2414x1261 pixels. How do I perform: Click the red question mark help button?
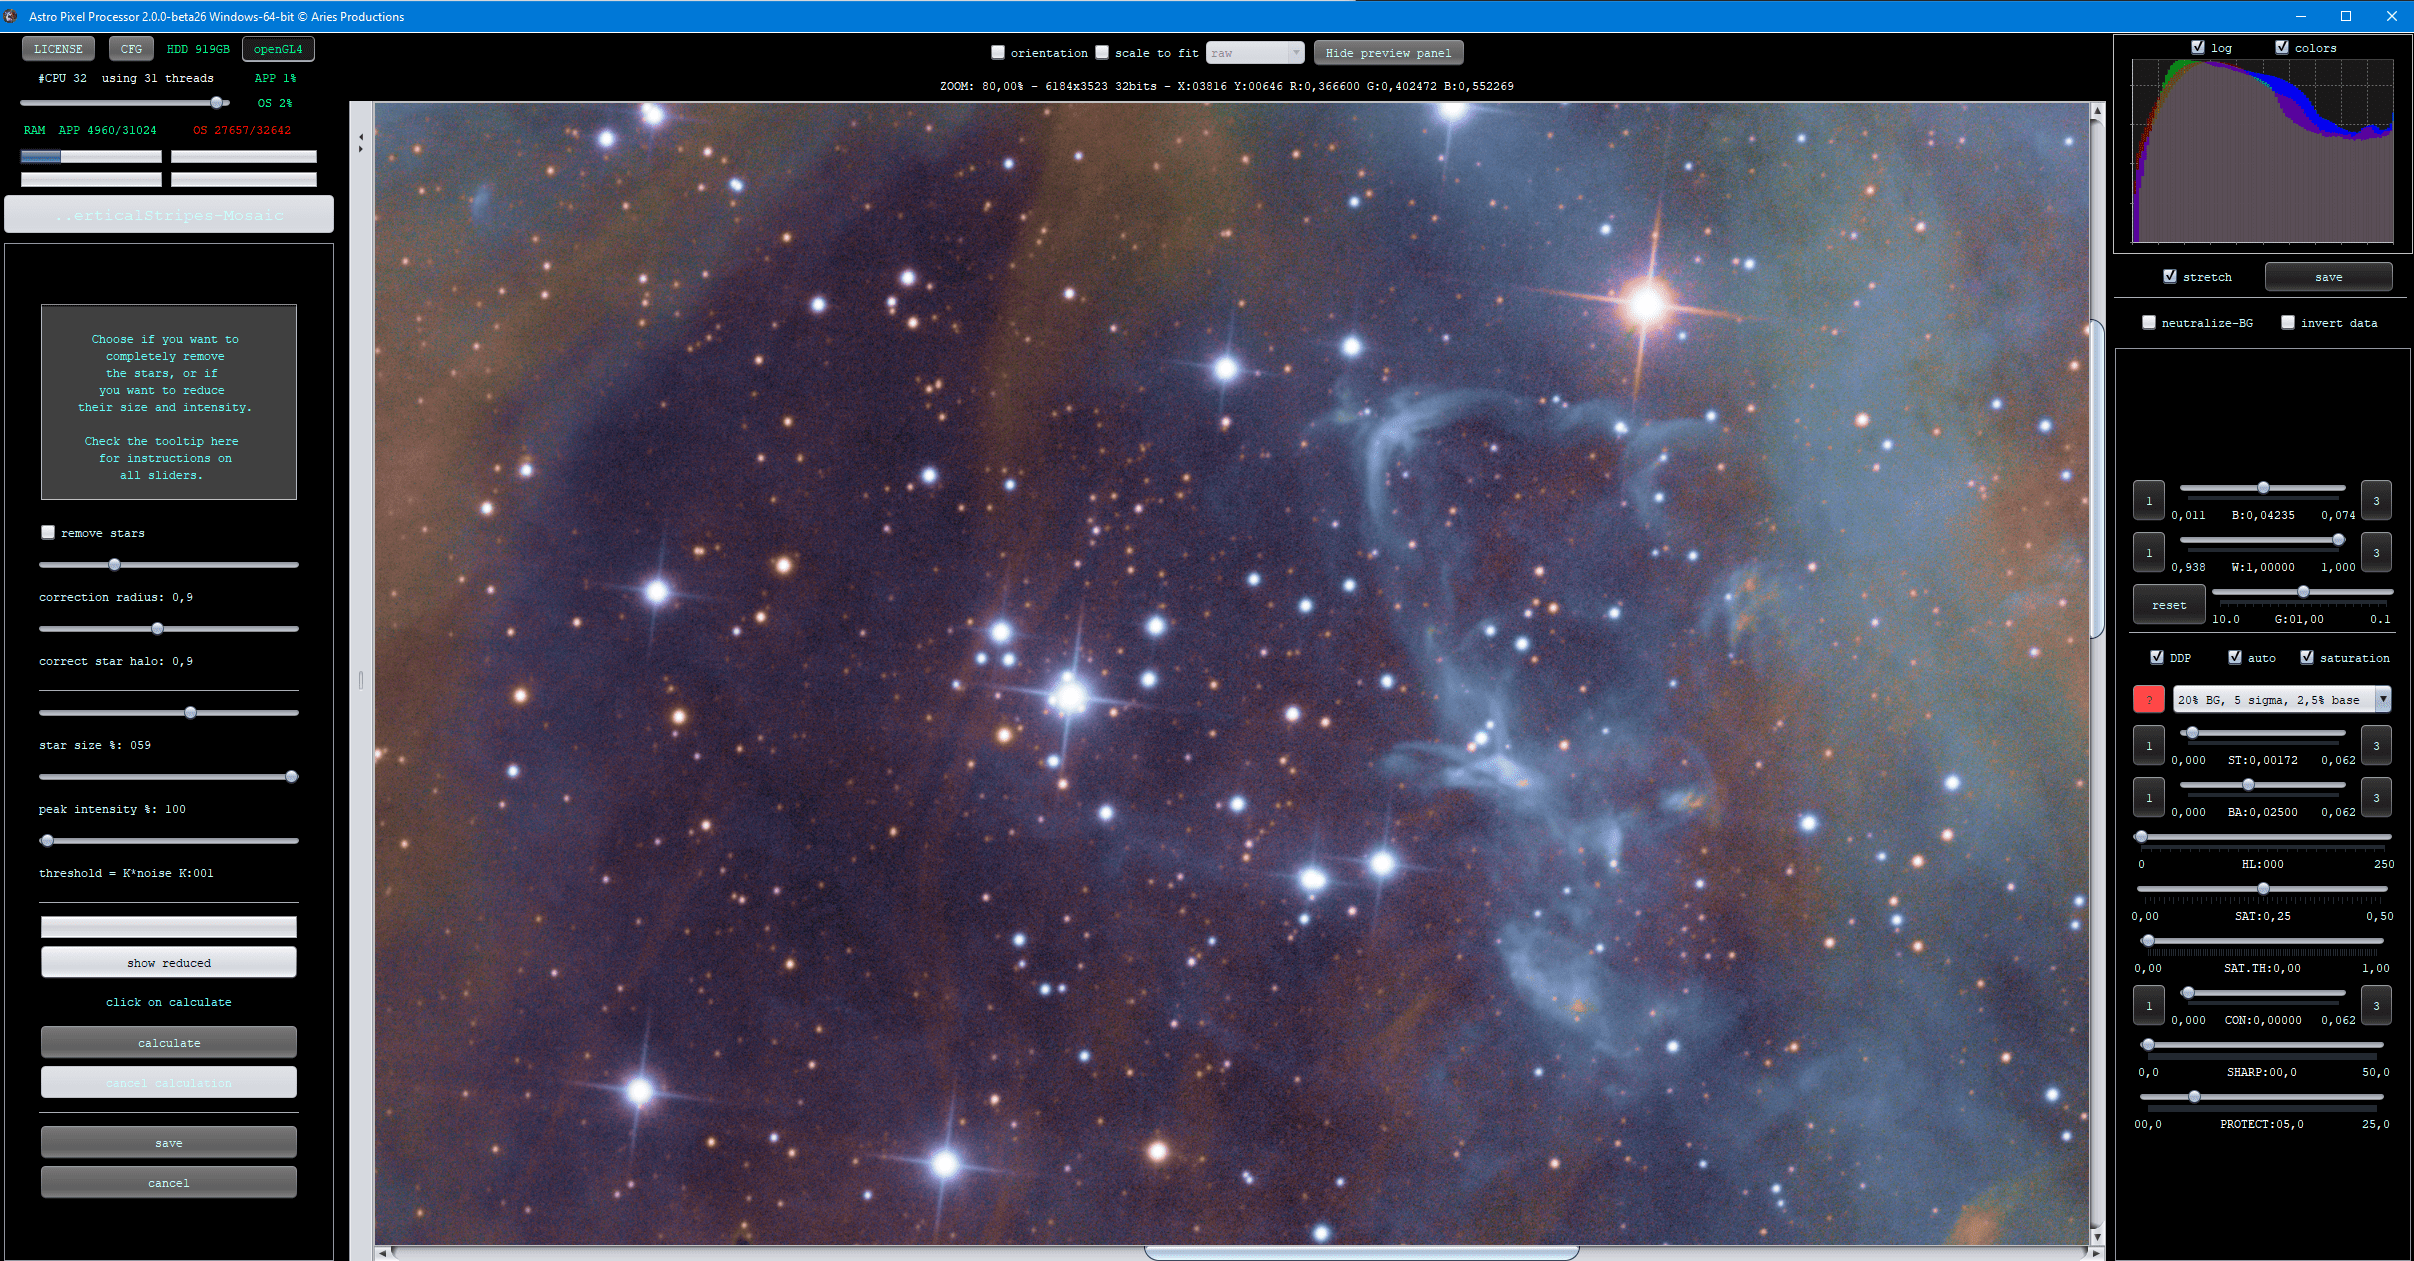pos(2148,699)
